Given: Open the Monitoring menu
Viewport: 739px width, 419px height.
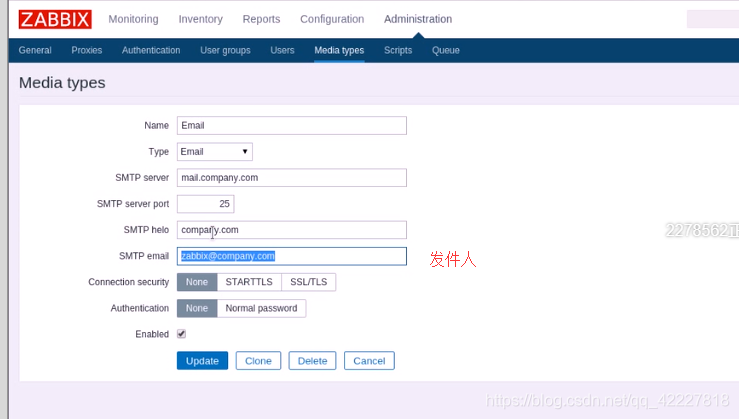Looking at the screenshot, I should [133, 19].
